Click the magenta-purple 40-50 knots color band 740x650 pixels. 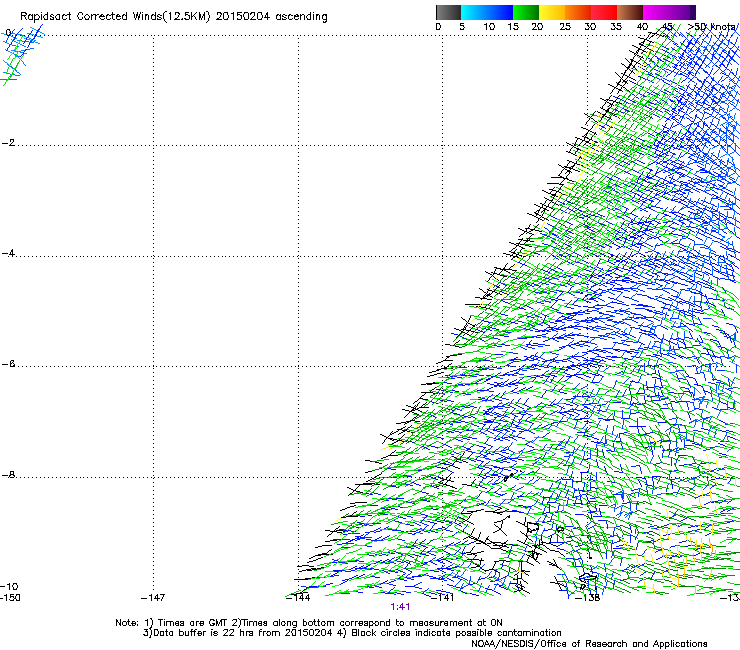(x=669, y=12)
